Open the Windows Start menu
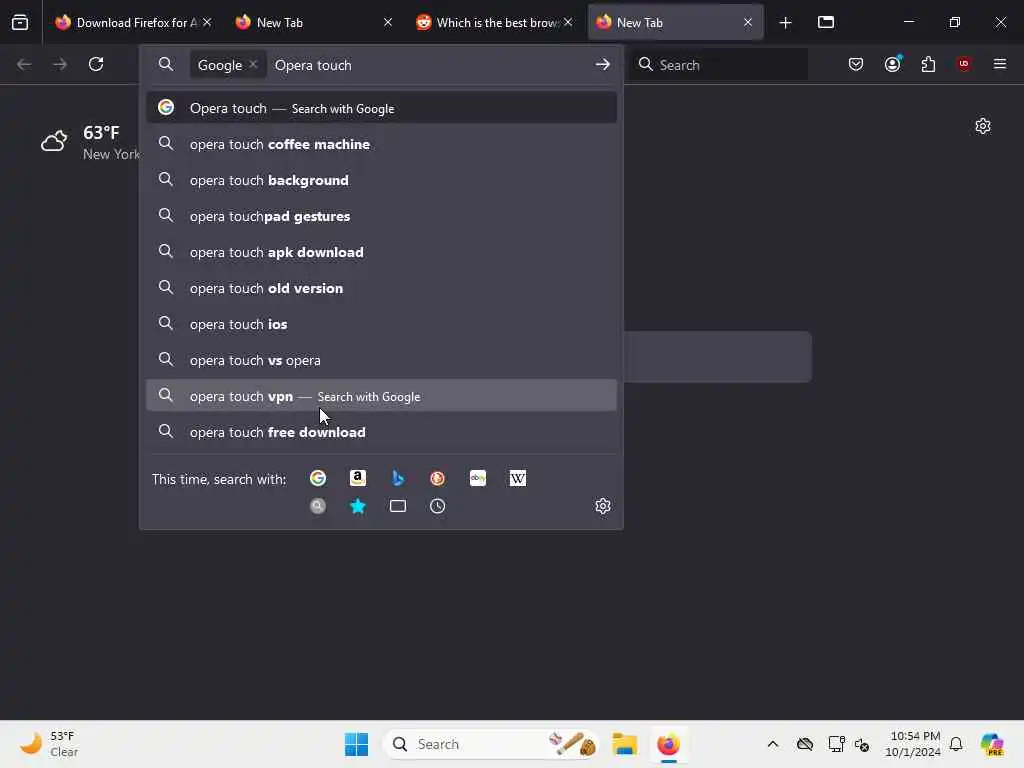Image resolution: width=1024 pixels, height=768 pixels. click(357, 744)
